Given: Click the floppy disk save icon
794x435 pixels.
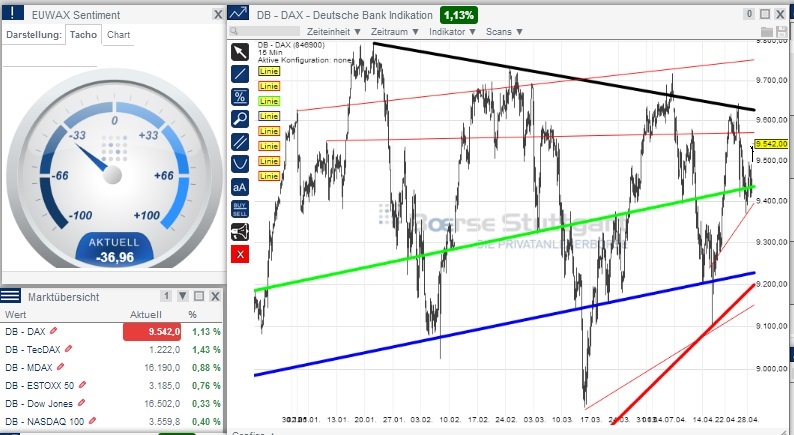Looking at the screenshot, I should tap(781, 31).
